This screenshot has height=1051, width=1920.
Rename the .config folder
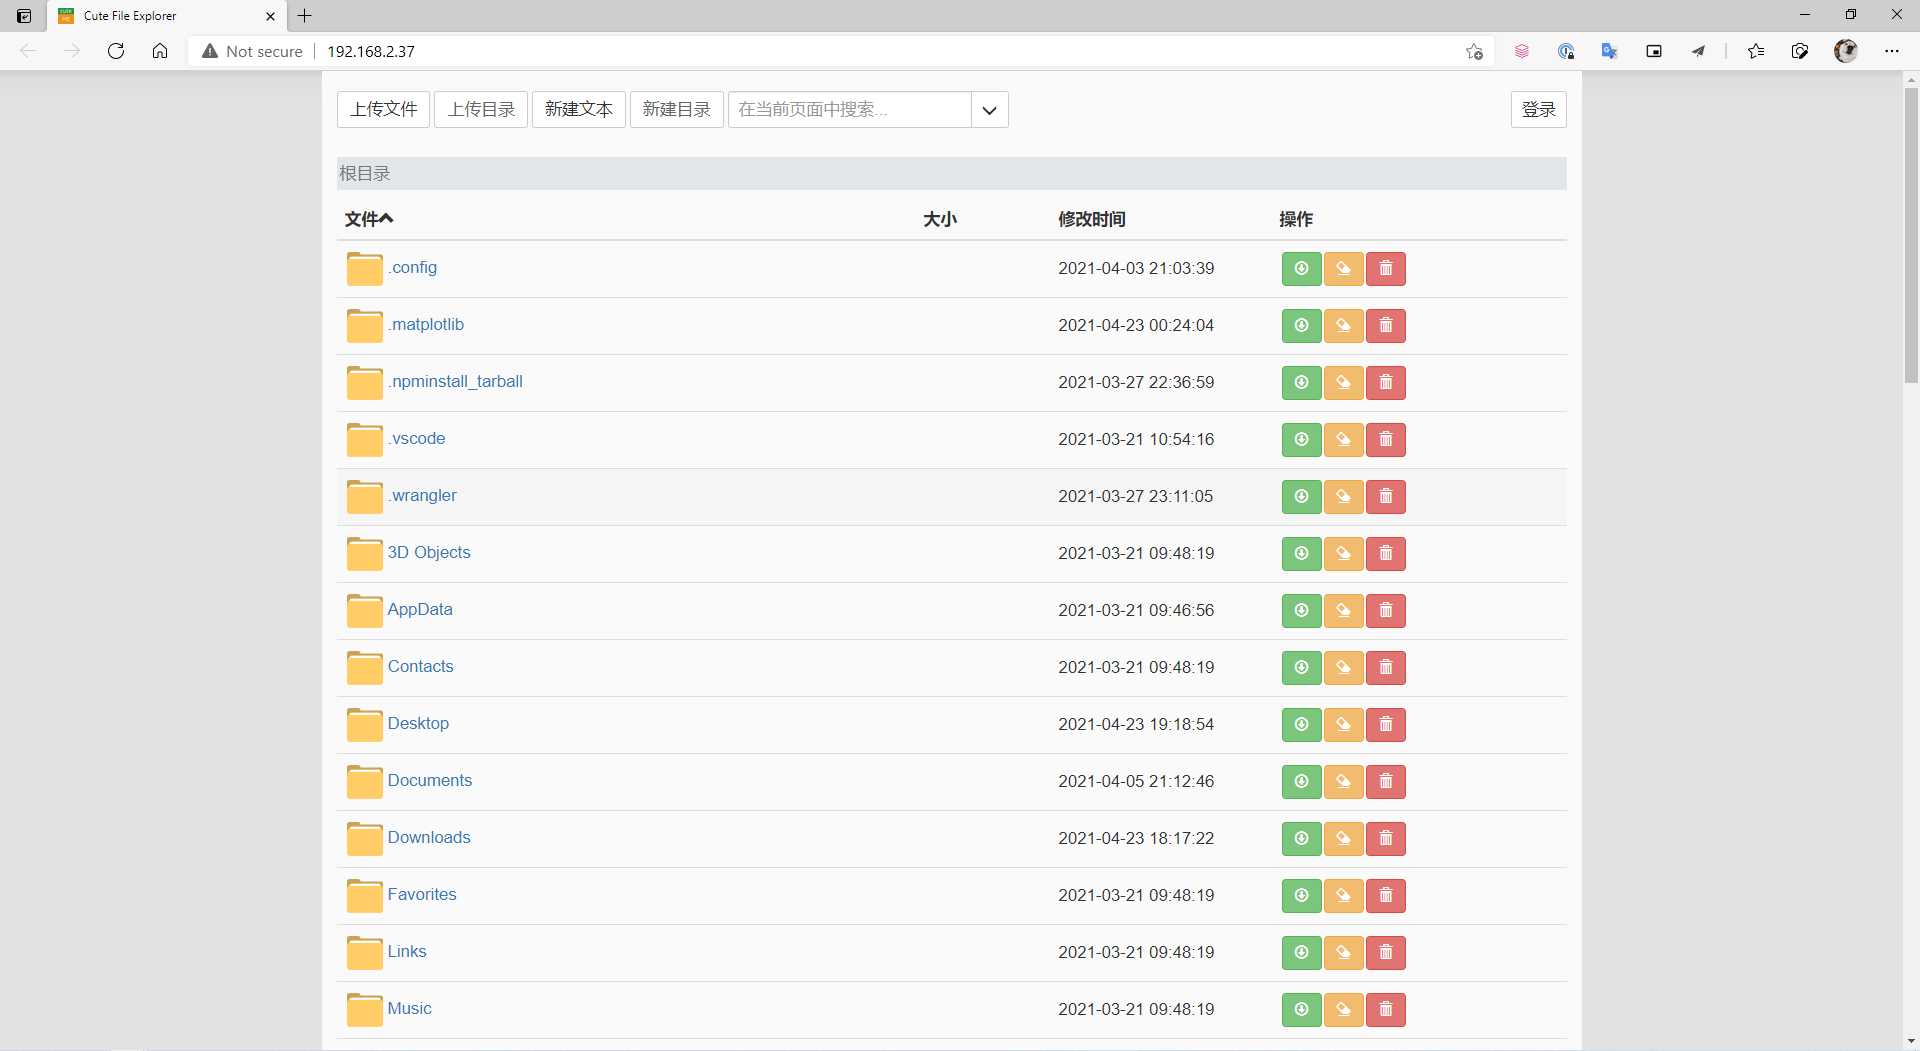(x=1343, y=268)
